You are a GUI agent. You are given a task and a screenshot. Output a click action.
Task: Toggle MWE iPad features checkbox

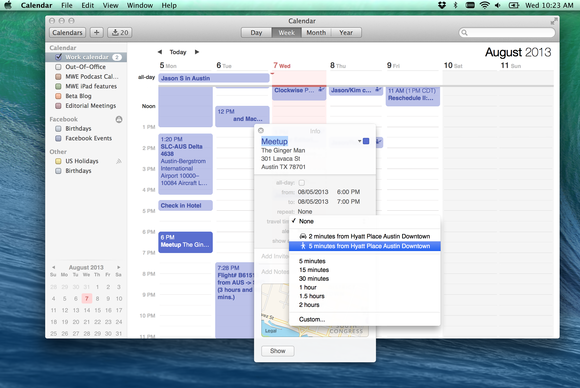click(x=58, y=86)
